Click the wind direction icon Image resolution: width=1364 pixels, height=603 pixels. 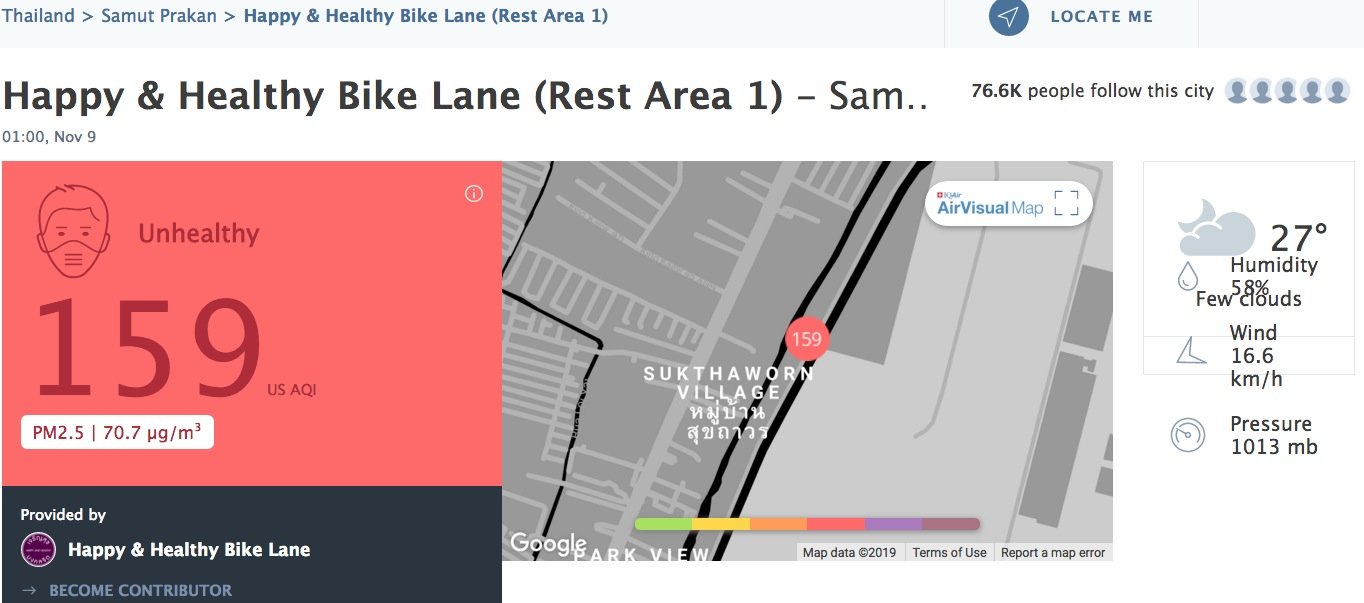(1190, 350)
